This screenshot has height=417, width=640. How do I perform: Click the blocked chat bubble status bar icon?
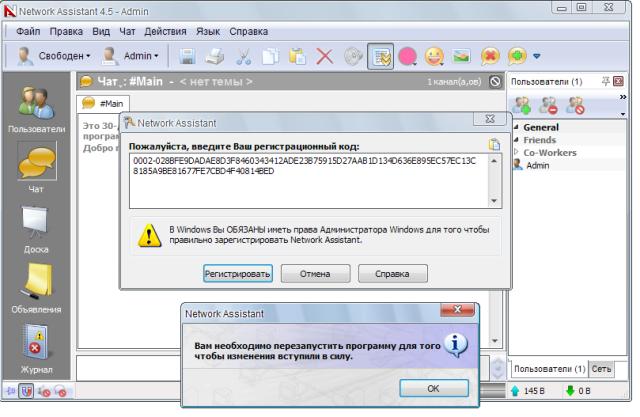pos(60,392)
